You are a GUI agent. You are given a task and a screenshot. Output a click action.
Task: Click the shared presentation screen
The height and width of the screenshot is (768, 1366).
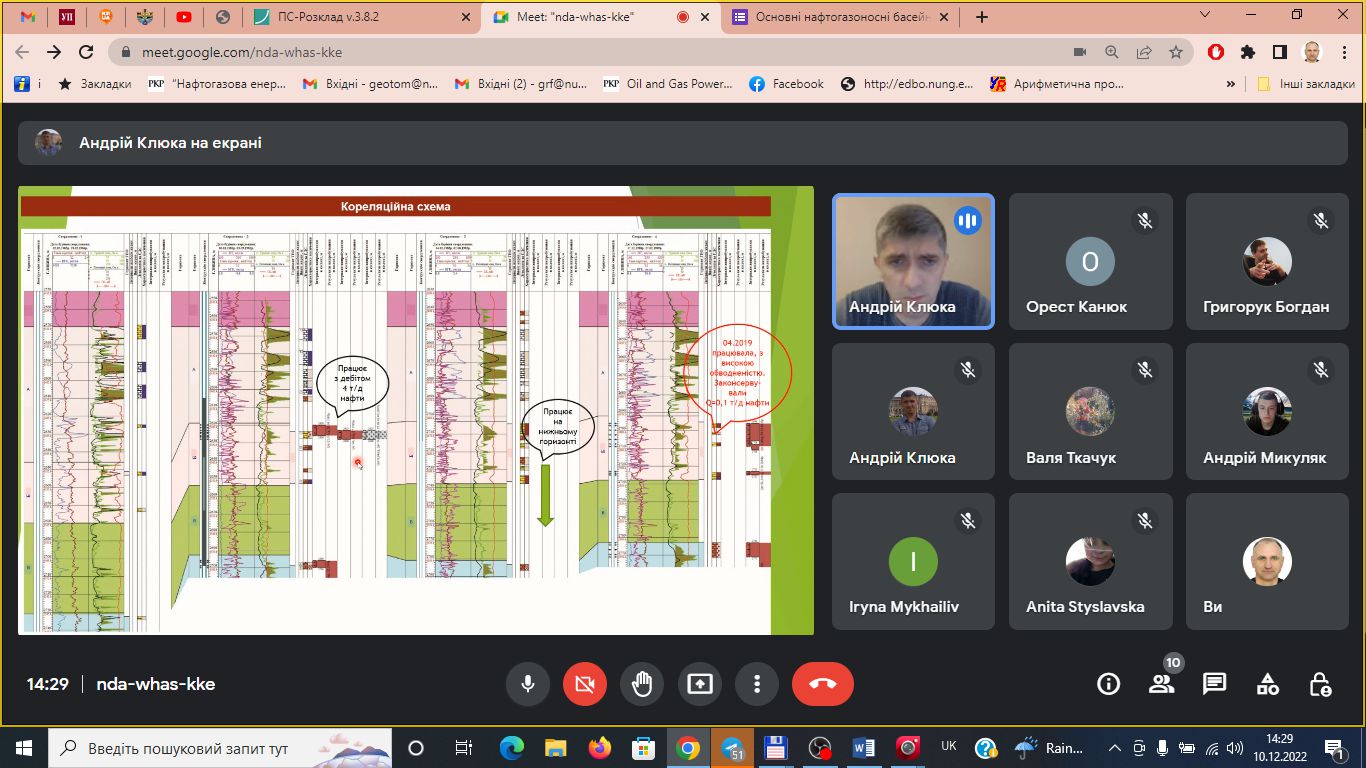pos(416,410)
